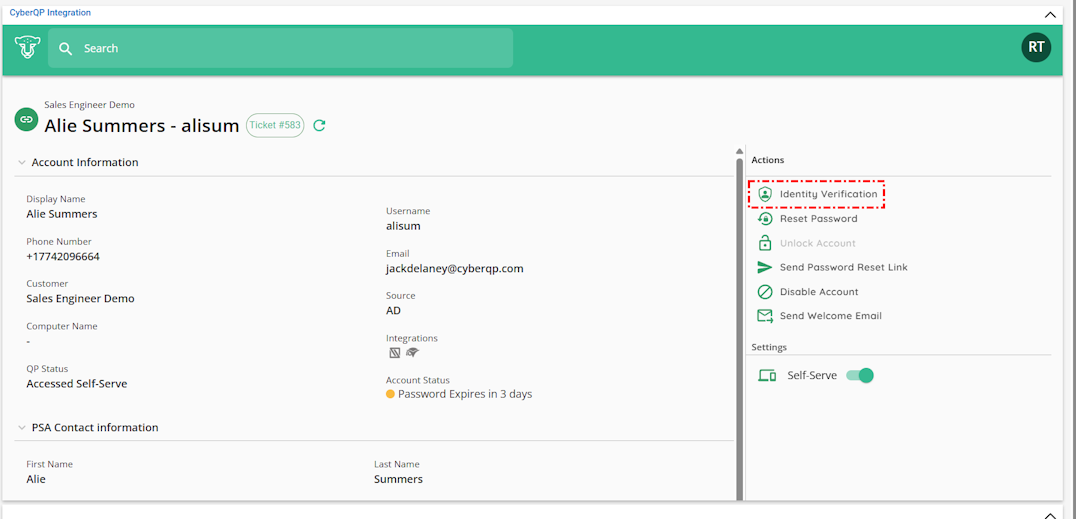The width and height of the screenshot is (1076, 519).
Task: Click Password Expires in 3 days text
Action: [465, 394]
